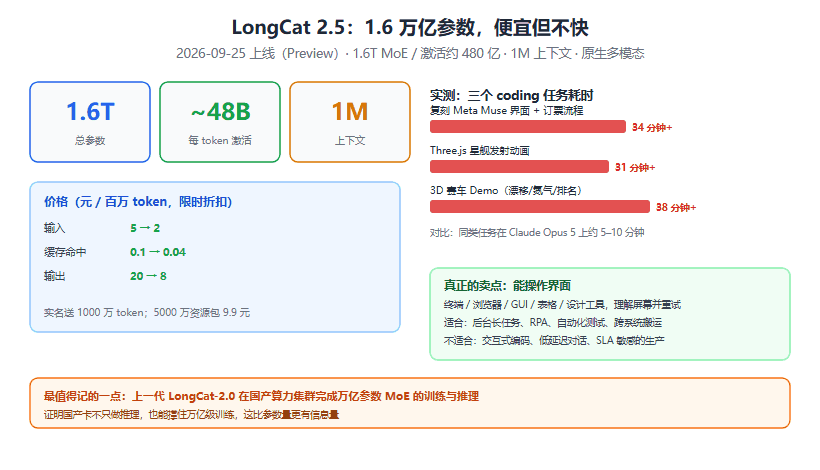Screen dimensions: 820x470
Task: Click the line starting '不适合：交互式编码'
Action: [554, 340]
